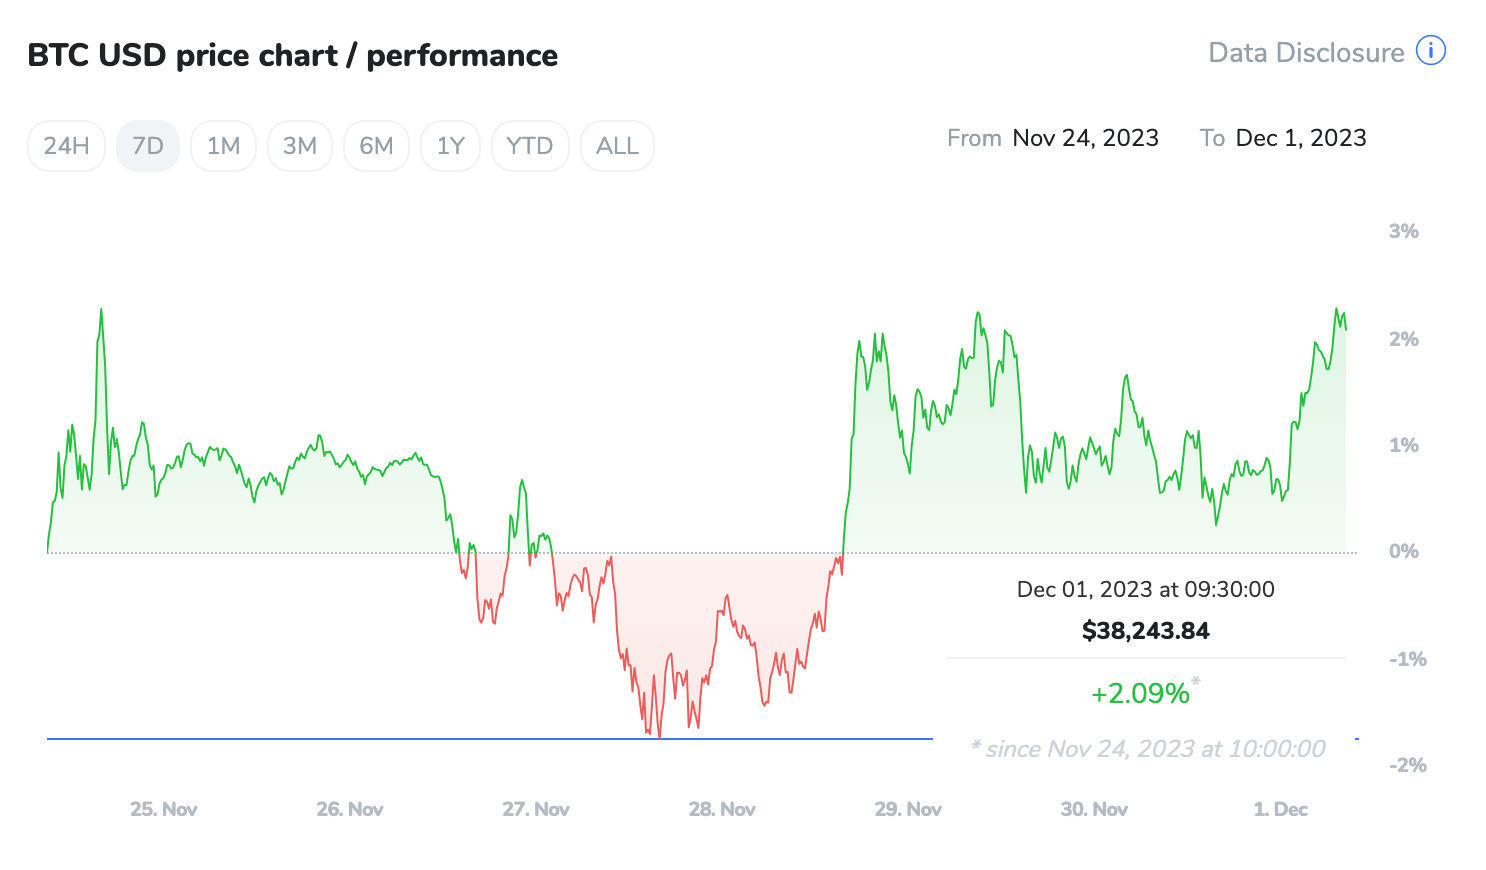
Task: Open the To date Dec 1, 2023
Action: pos(1301,137)
